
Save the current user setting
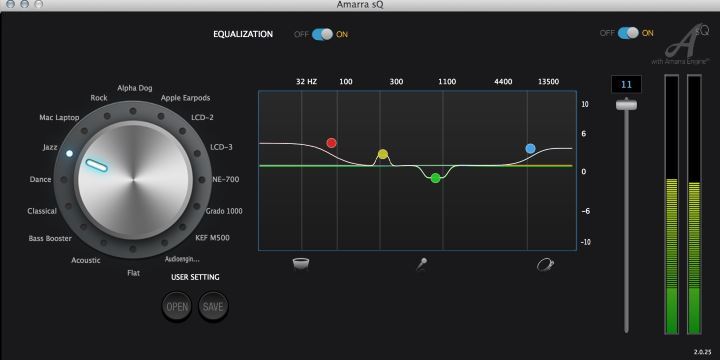[x=213, y=307]
